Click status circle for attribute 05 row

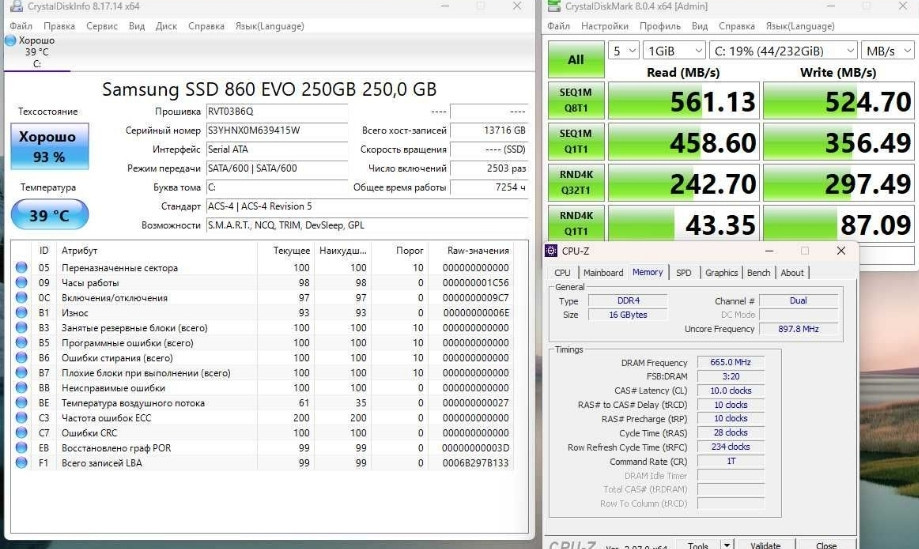click(x=22, y=267)
